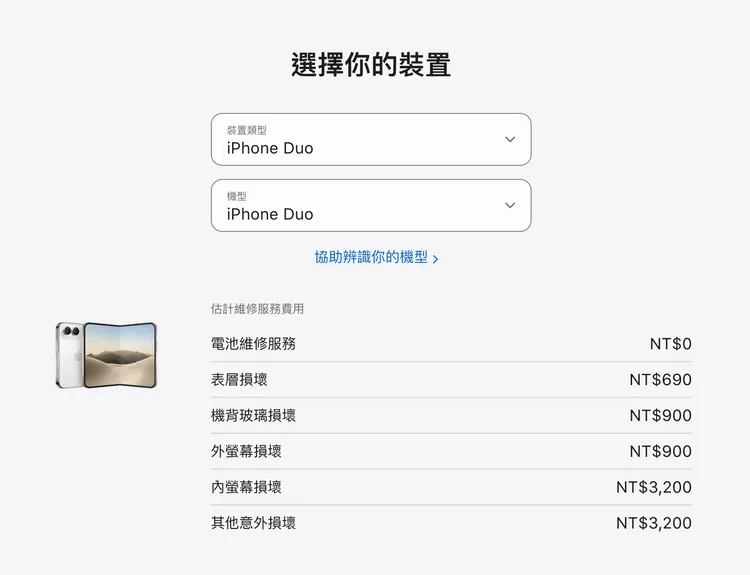750x575 pixels.
Task: Open the 機型 model dropdown
Action: point(371,205)
